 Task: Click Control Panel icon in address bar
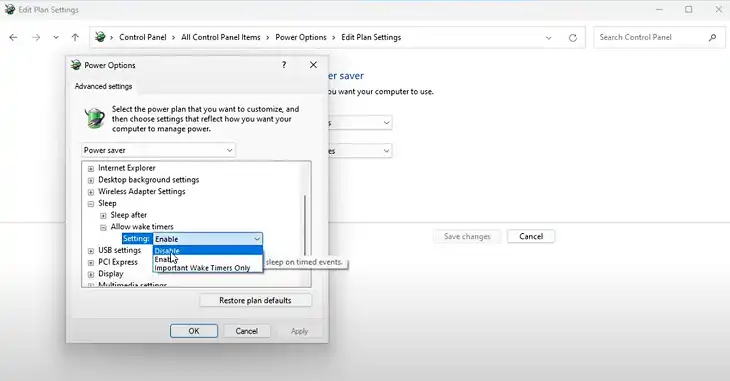100,37
